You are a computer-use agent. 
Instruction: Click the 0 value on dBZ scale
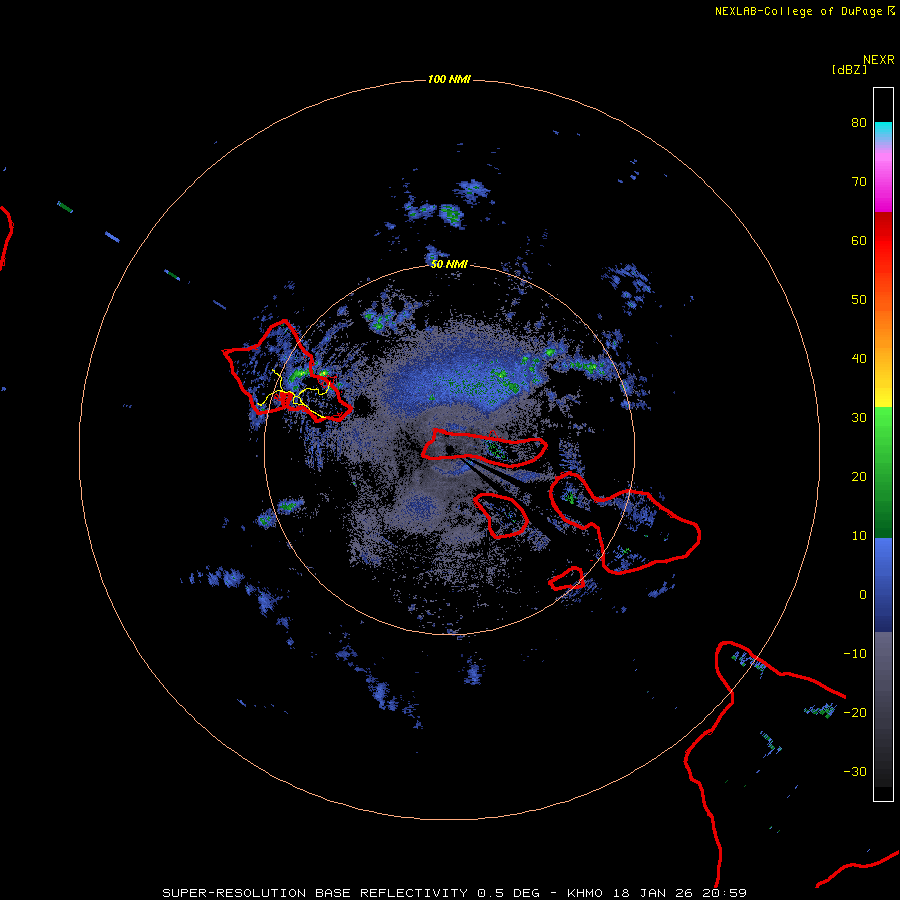pyautogui.click(x=863, y=595)
